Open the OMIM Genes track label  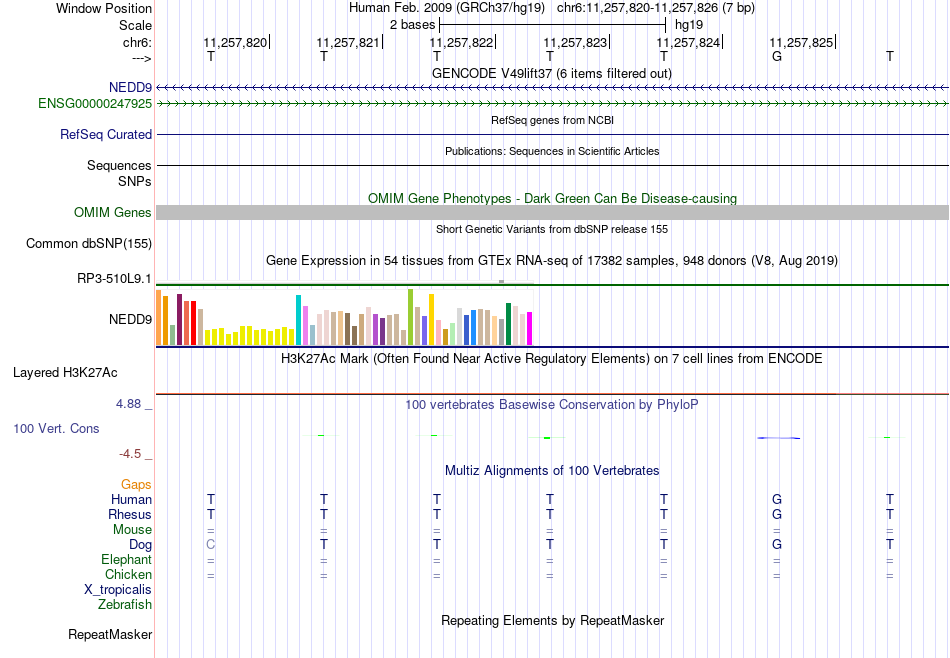(113, 213)
